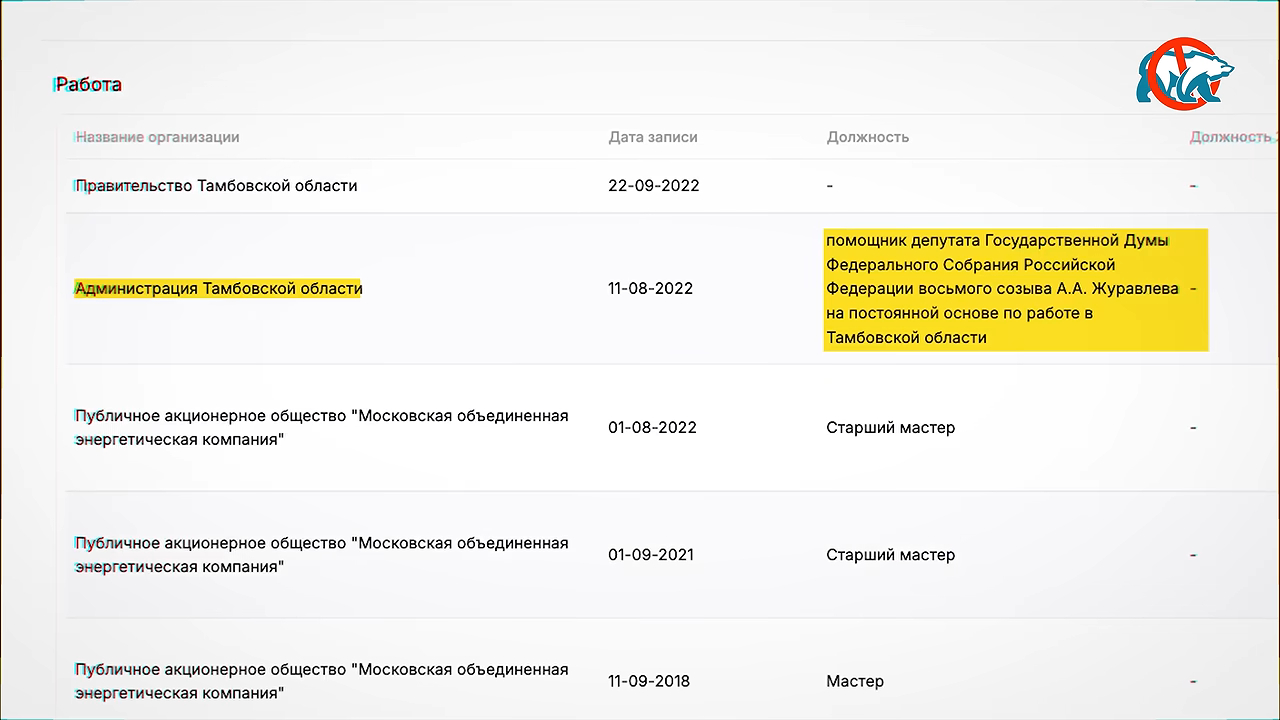Click "Правительство Тамбовской области" organization cell

click(x=216, y=186)
